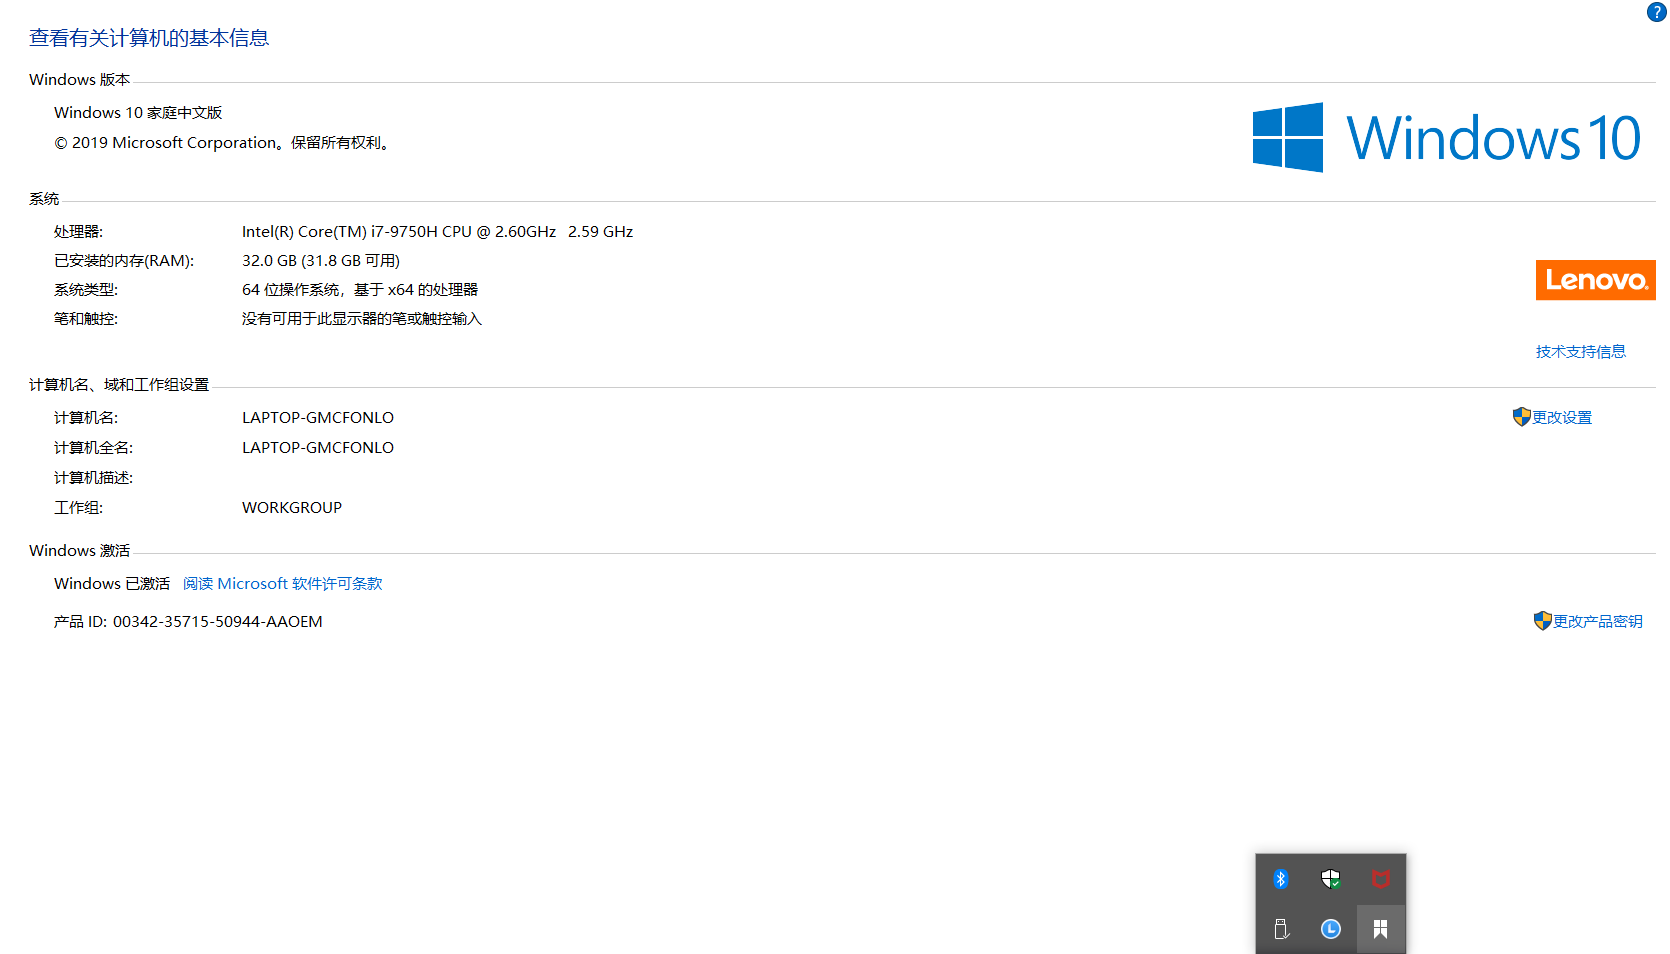This screenshot has height=954, width=1670.
Task: Click the Windows 激活 section header
Action: (80, 550)
